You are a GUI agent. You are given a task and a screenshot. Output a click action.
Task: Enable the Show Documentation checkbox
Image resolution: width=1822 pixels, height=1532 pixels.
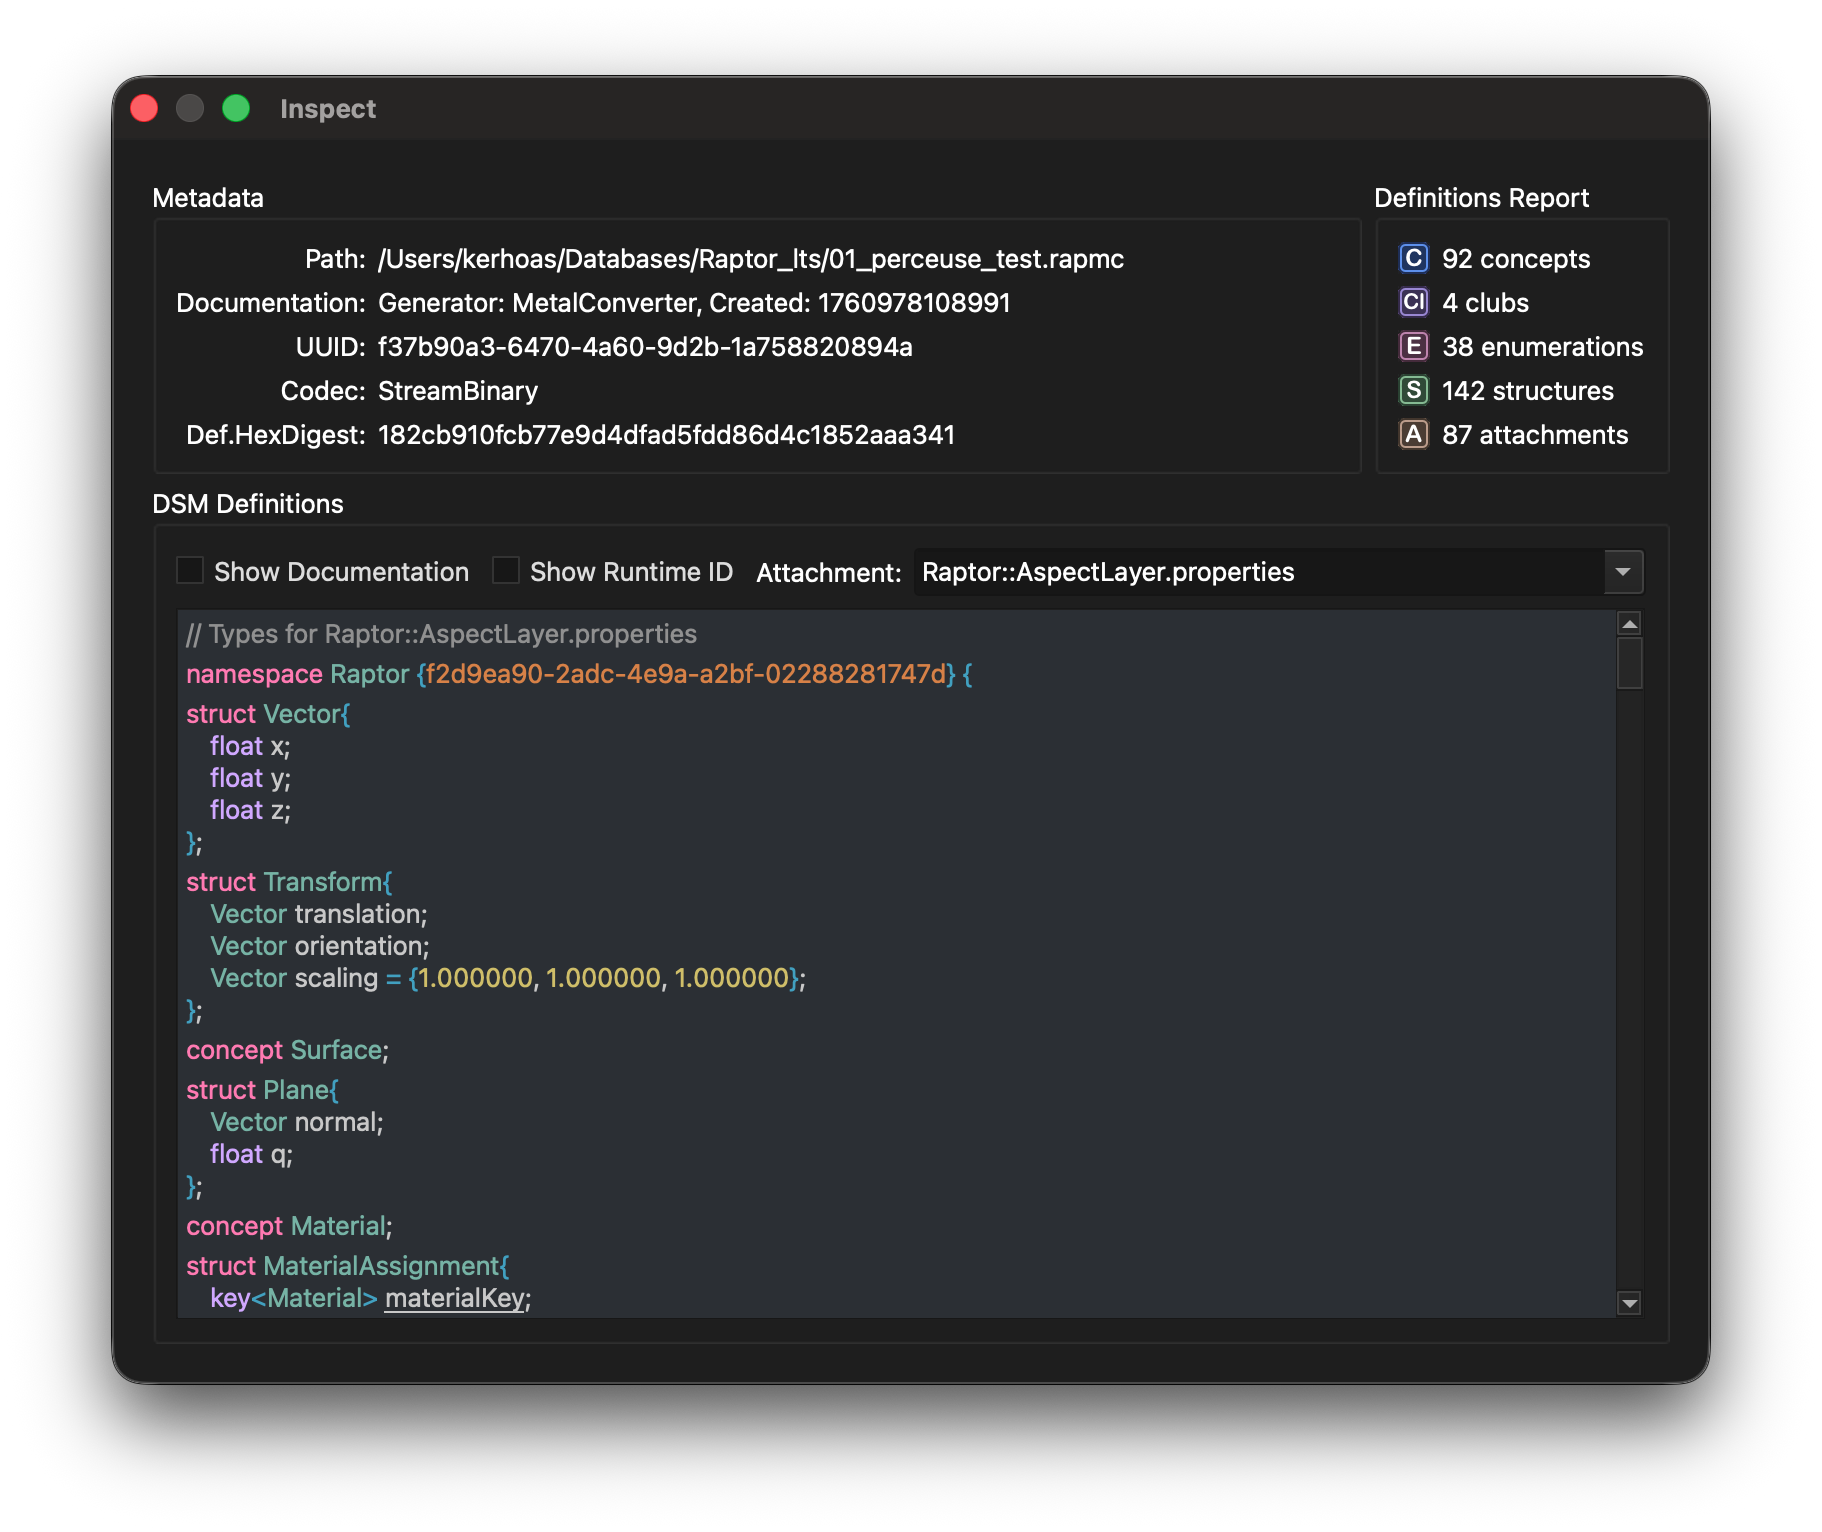pos(190,571)
